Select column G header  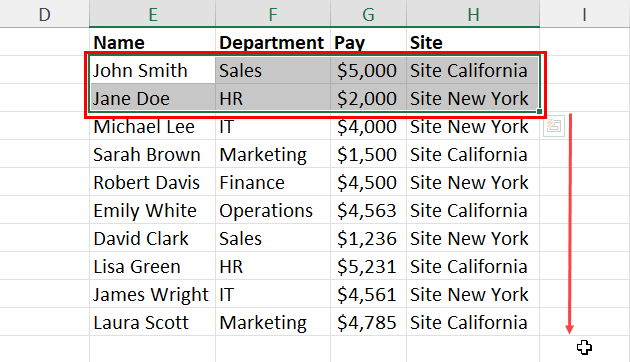tap(368, 14)
